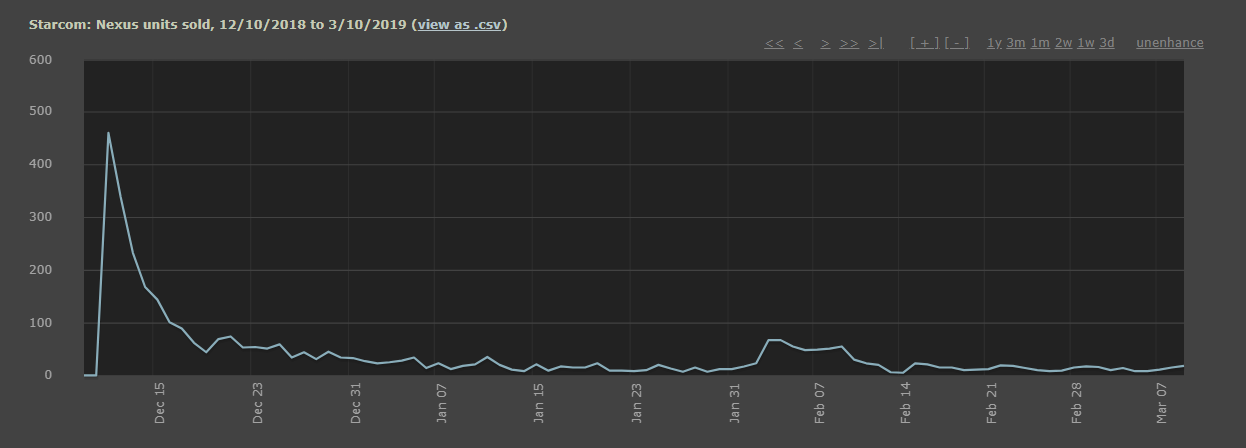Image resolution: width=1246 pixels, height=448 pixels.
Task: Click the Dec 15 x-axis label
Action: point(160,401)
